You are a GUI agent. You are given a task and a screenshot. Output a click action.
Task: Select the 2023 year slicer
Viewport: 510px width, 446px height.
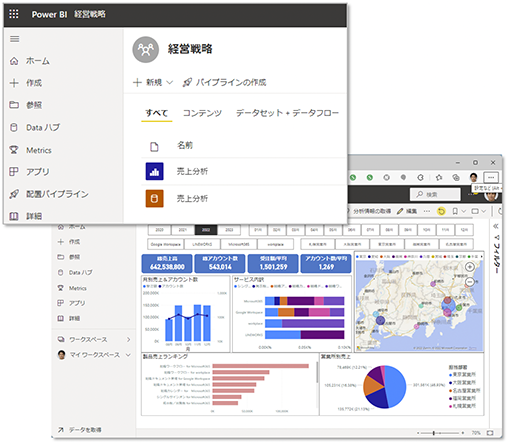[x=229, y=230]
